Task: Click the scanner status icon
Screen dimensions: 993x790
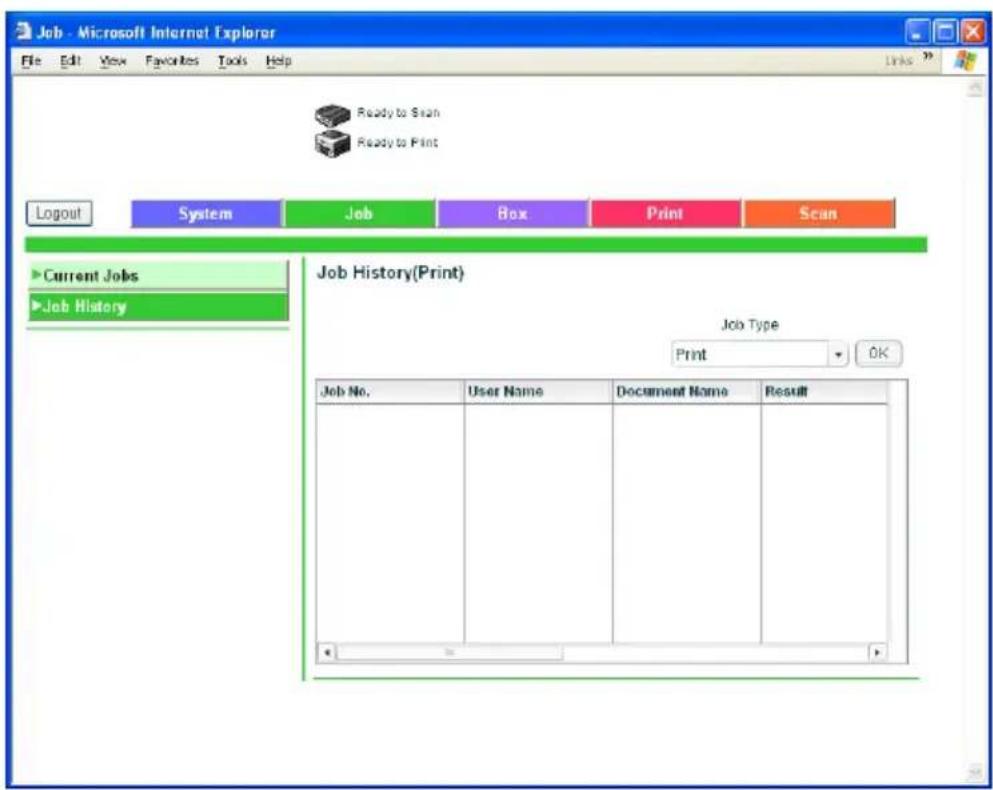Action: coord(332,115)
